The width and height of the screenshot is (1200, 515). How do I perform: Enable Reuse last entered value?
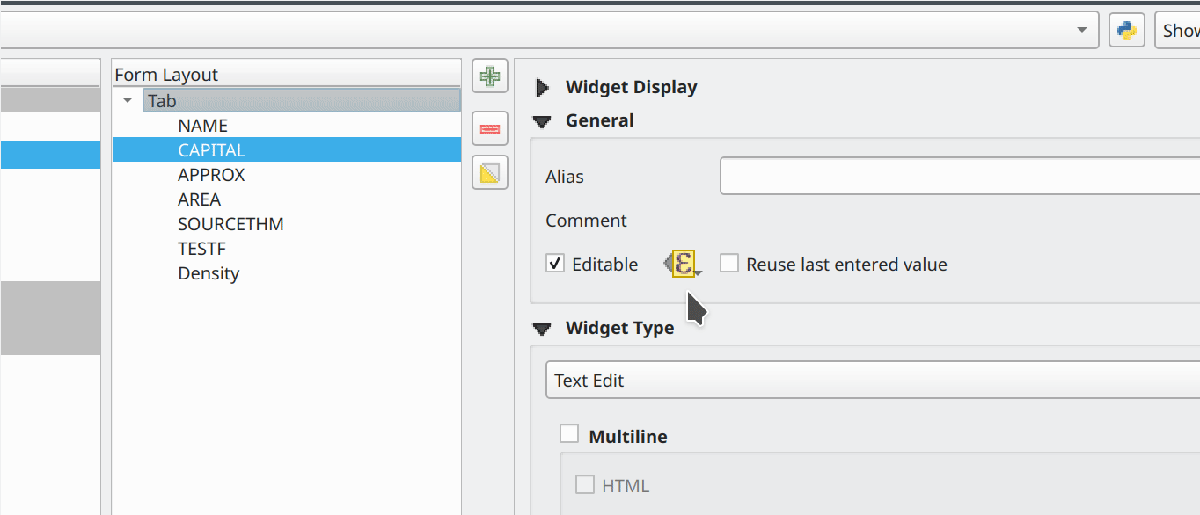pyautogui.click(x=729, y=264)
